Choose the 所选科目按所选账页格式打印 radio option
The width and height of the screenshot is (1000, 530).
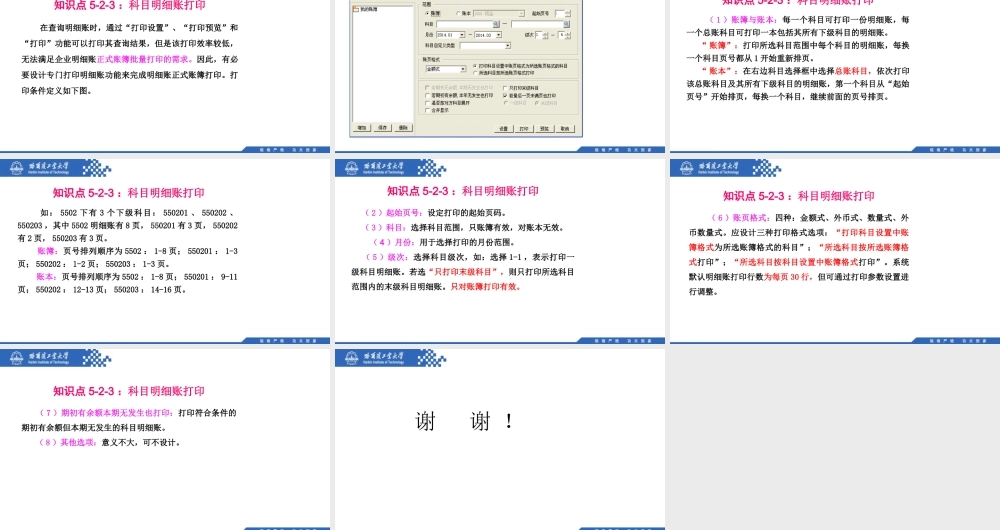click(x=474, y=73)
